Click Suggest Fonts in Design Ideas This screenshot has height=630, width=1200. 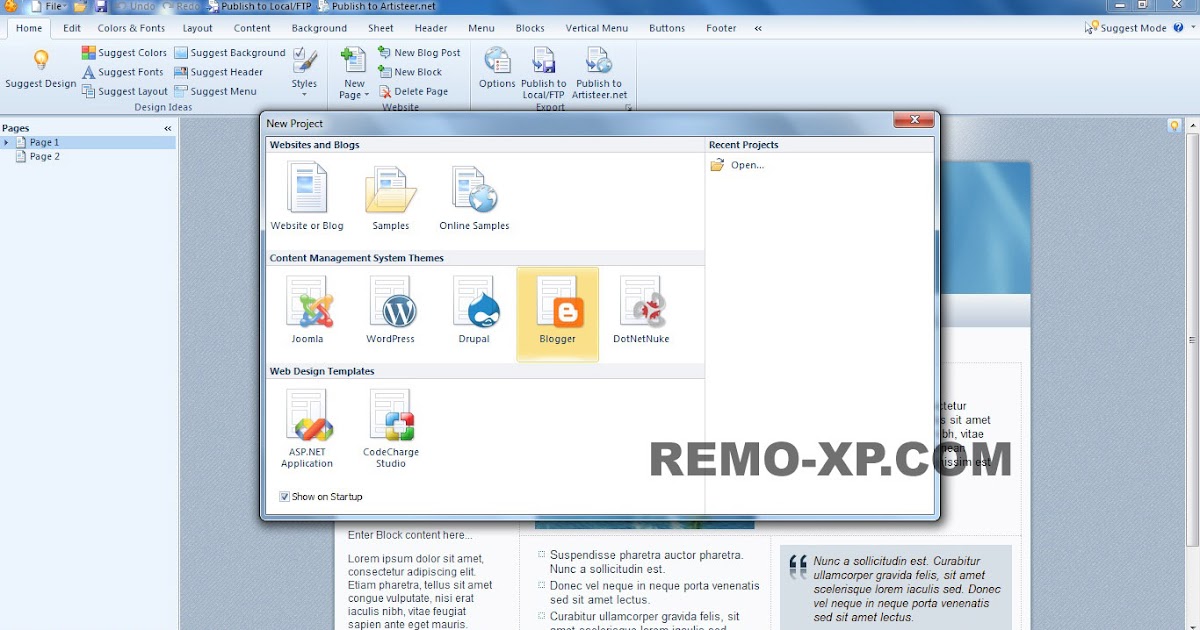(x=123, y=72)
